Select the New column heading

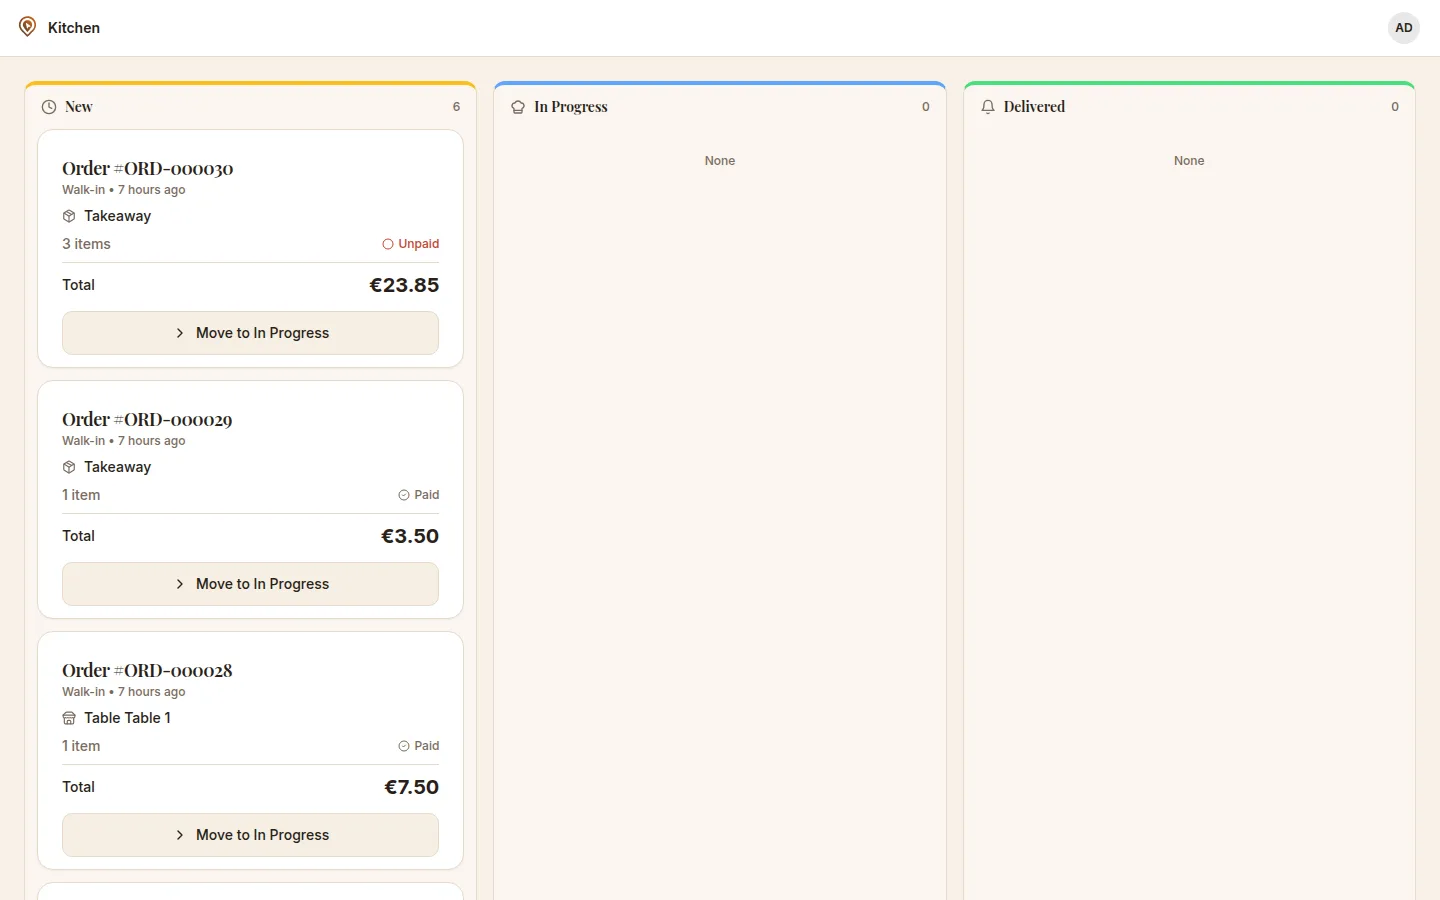click(79, 107)
